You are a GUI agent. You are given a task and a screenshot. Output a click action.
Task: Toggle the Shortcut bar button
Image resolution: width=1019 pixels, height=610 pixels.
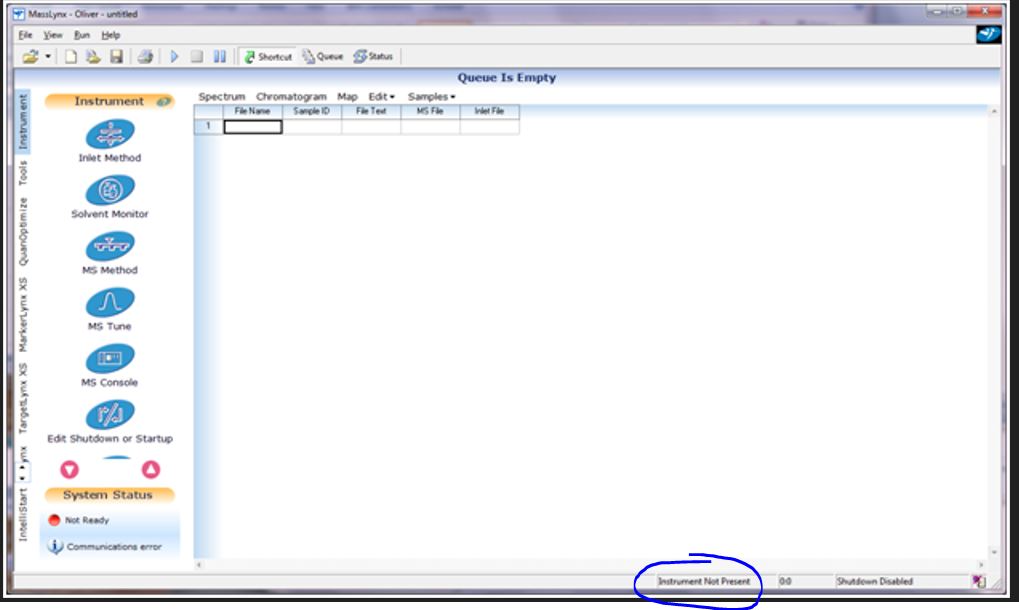pos(268,57)
